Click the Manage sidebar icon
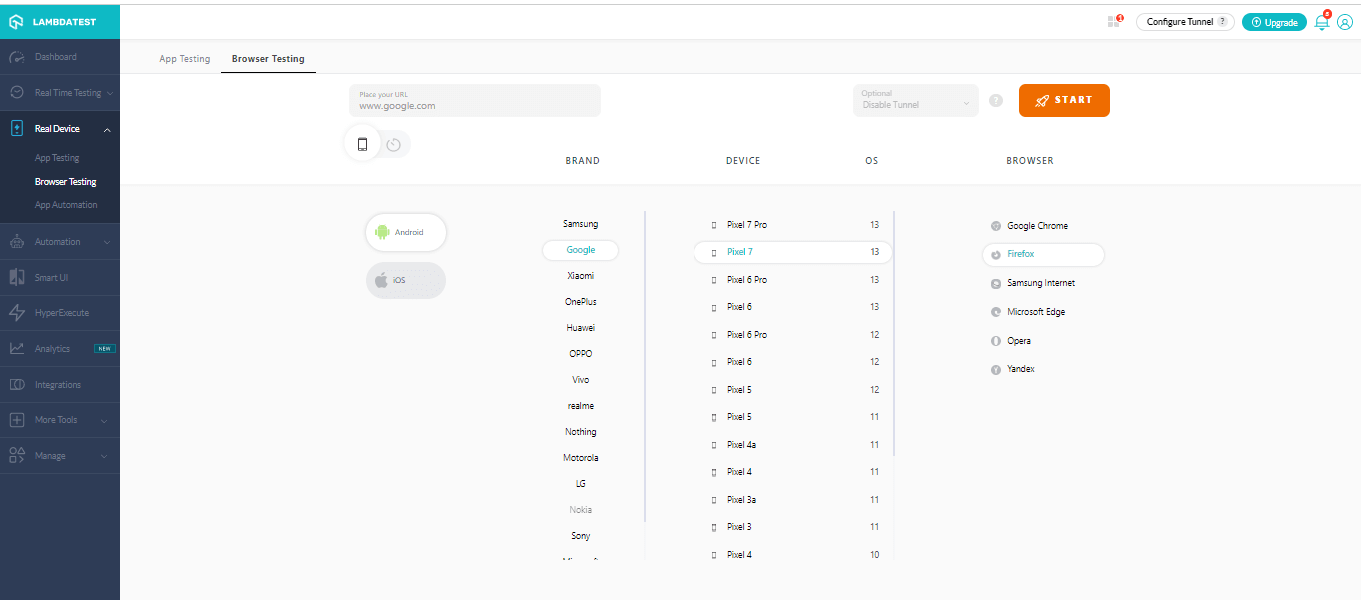 point(16,455)
